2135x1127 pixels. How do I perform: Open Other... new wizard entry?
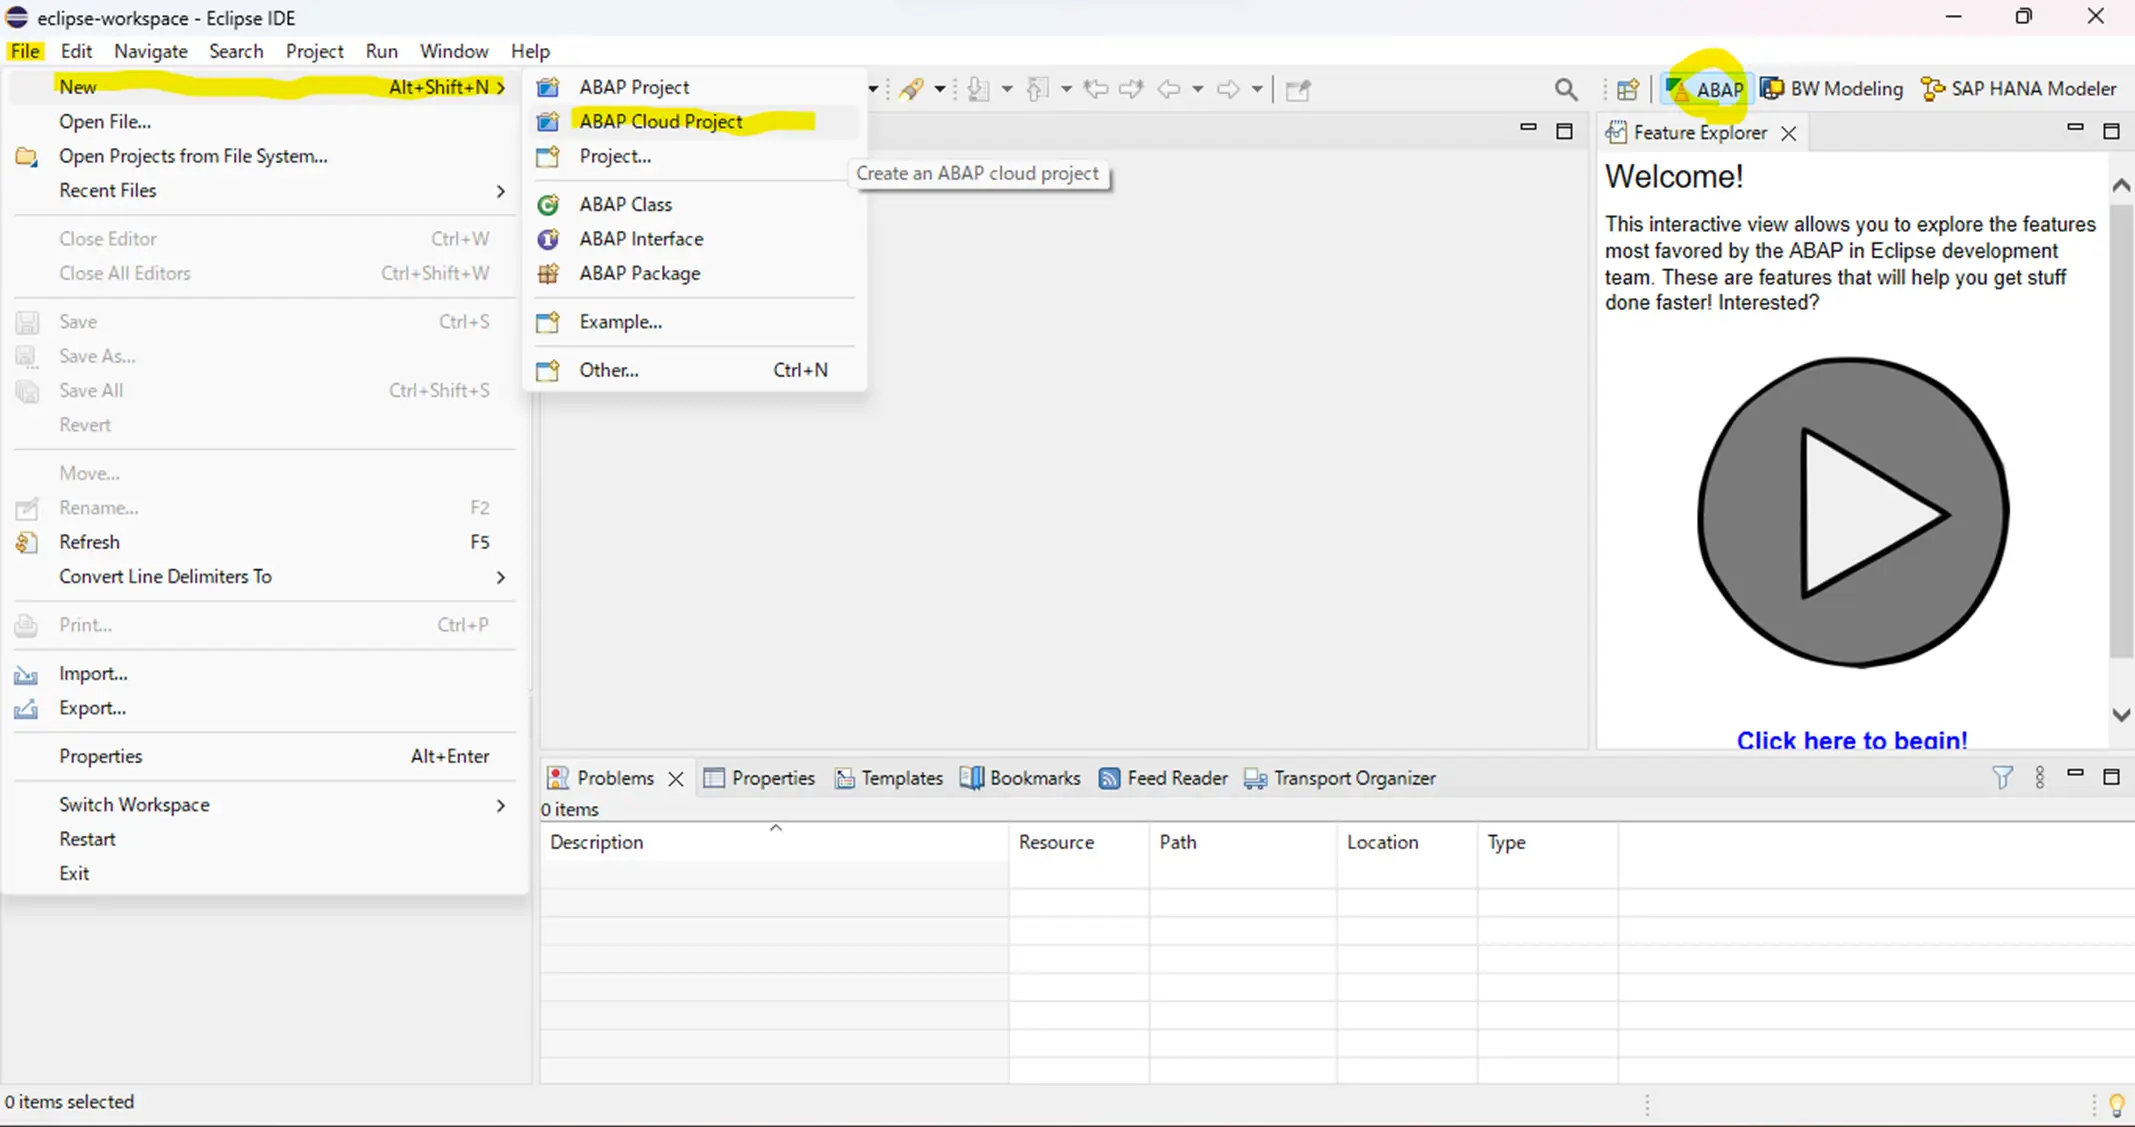693,370
